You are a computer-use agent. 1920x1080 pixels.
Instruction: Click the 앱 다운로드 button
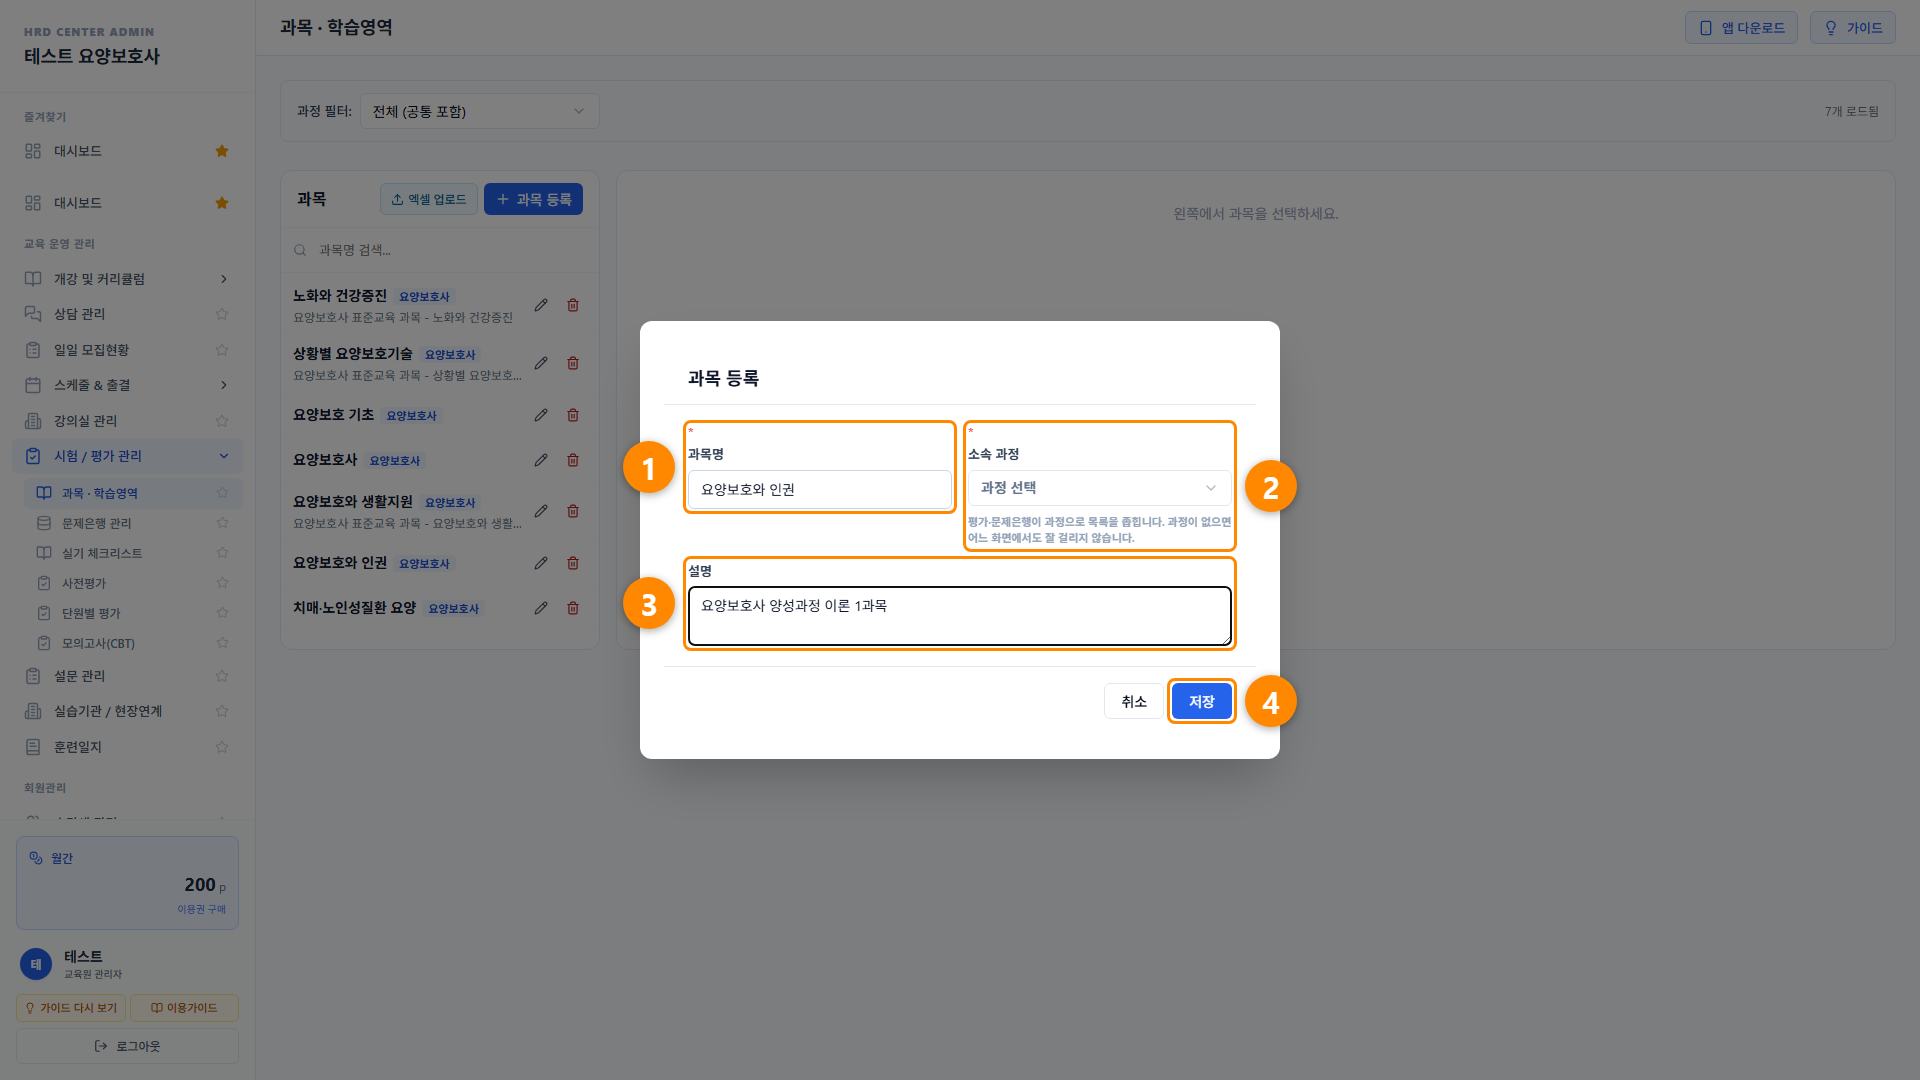pyautogui.click(x=1741, y=28)
